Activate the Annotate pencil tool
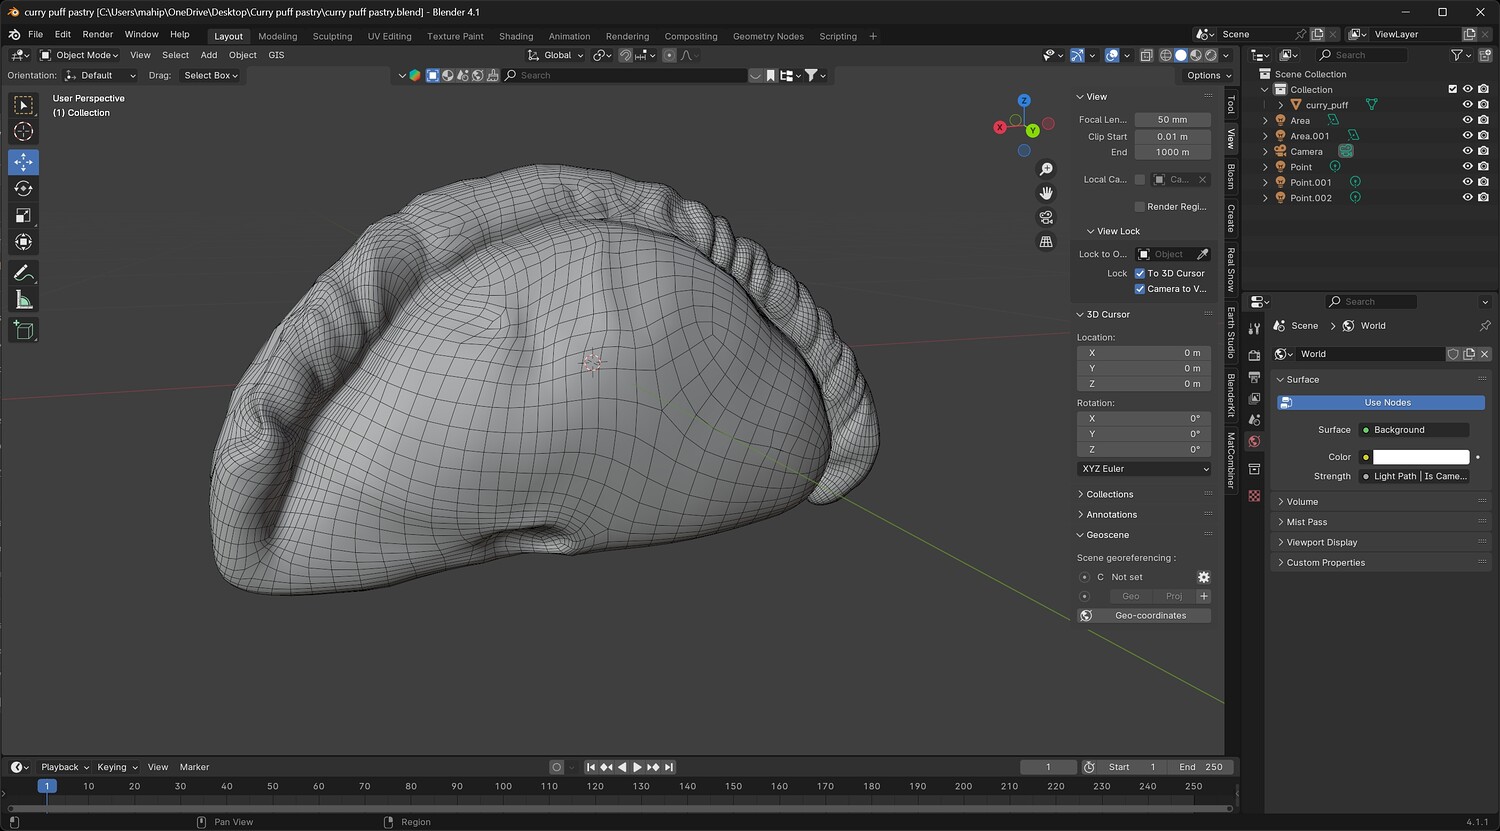1500x831 pixels. point(23,273)
